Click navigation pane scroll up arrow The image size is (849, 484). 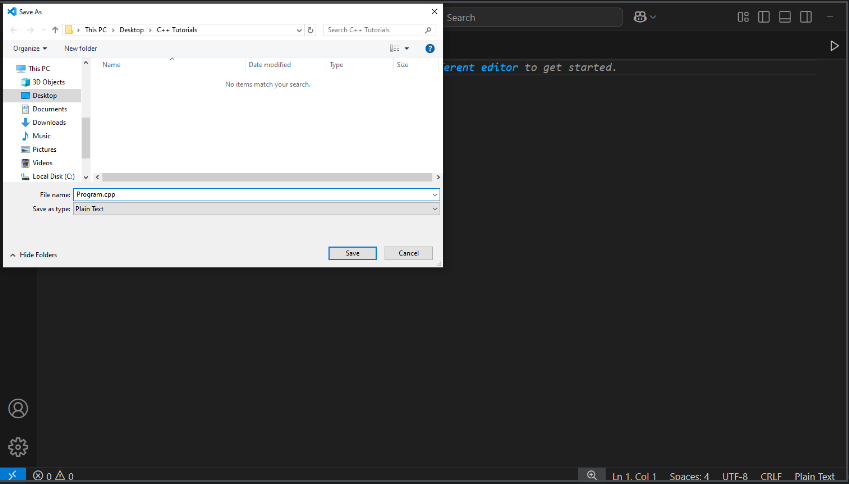point(86,63)
